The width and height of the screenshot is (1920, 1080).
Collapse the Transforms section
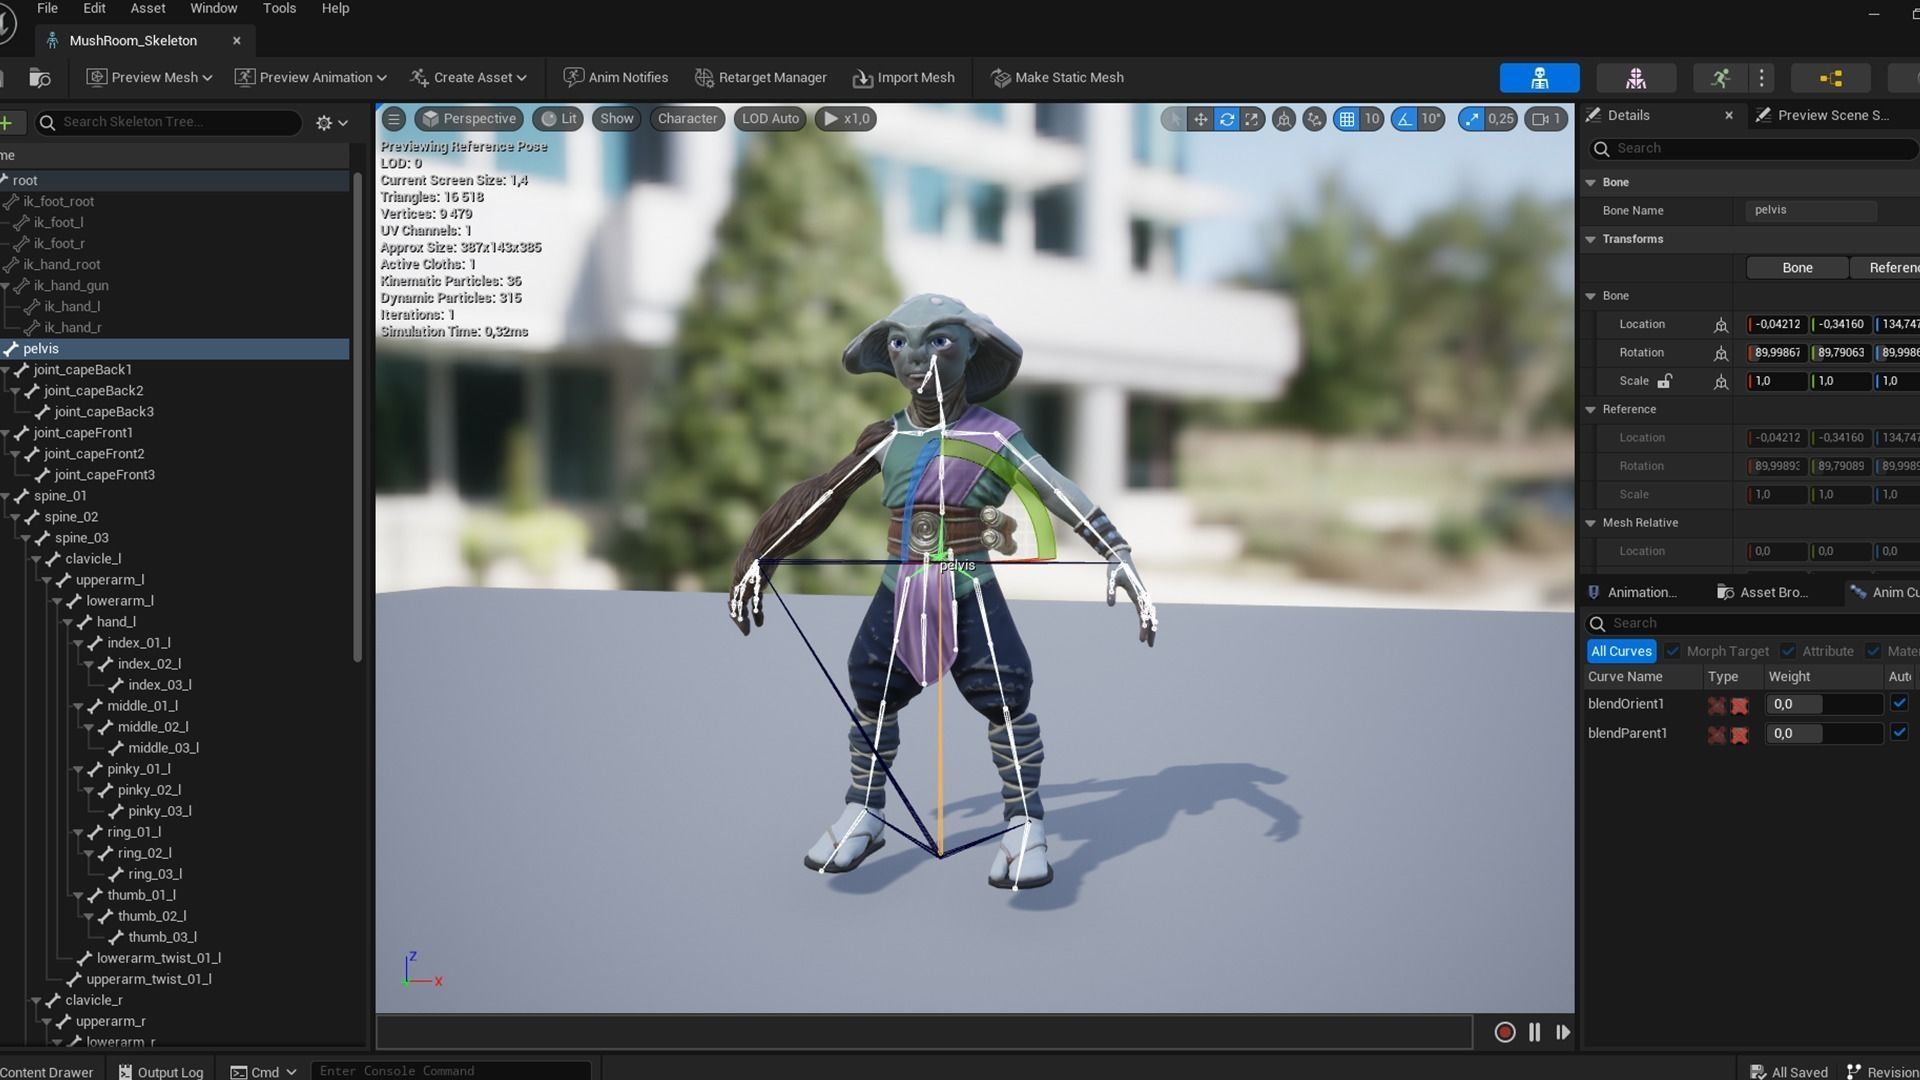[1591, 239]
